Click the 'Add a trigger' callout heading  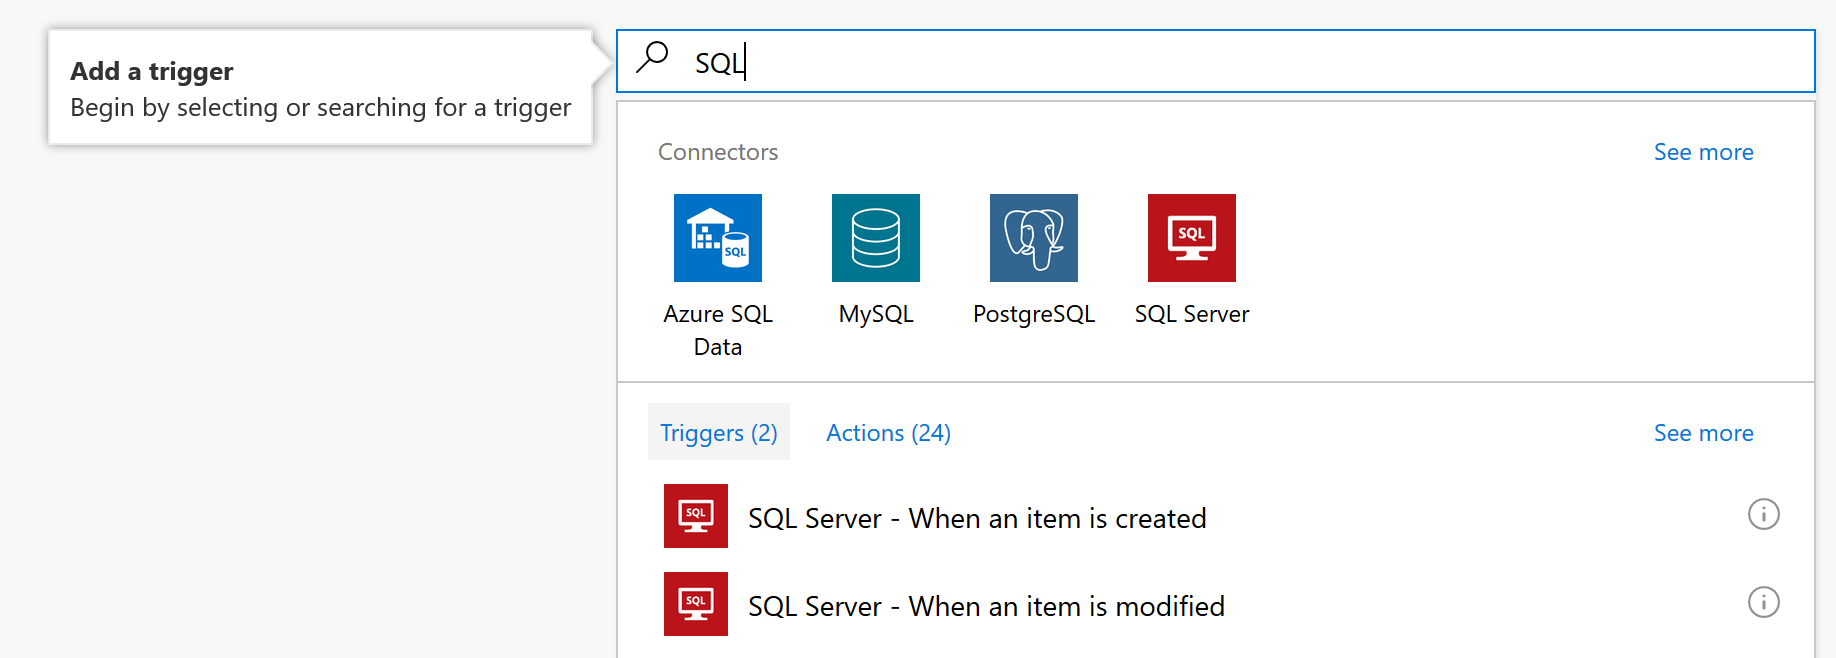152,72
